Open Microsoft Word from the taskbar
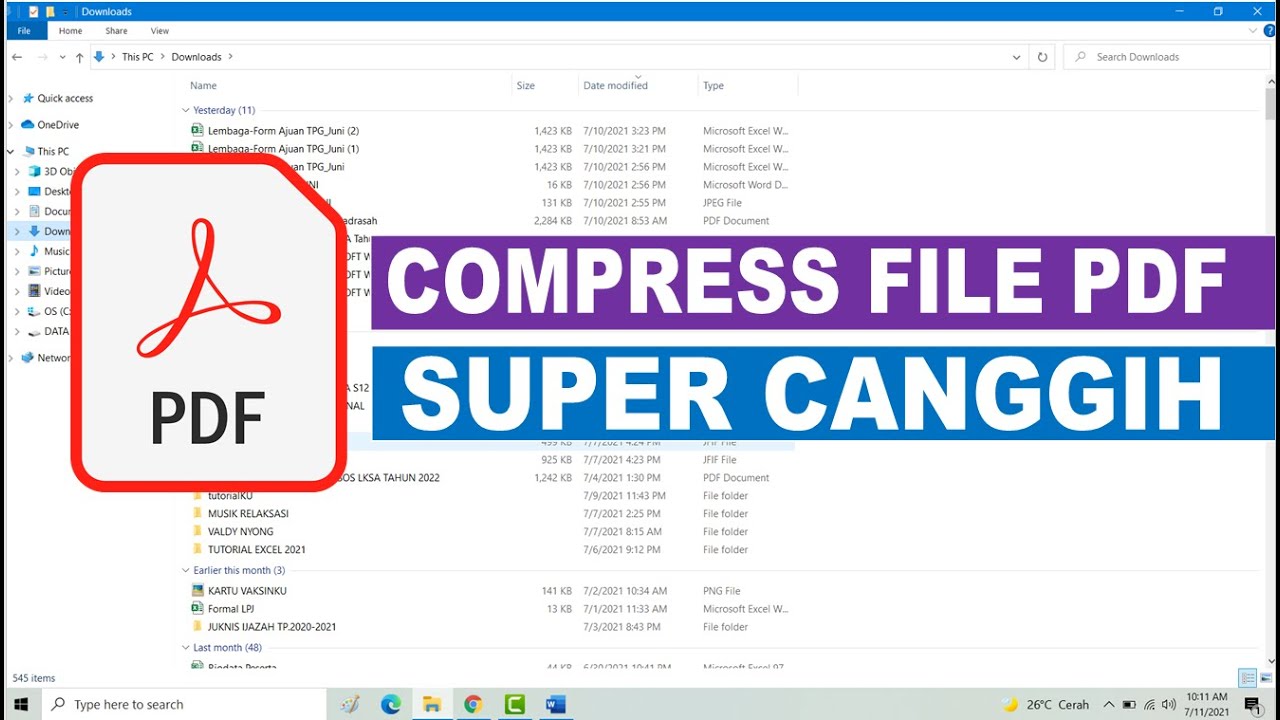 (556, 704)
